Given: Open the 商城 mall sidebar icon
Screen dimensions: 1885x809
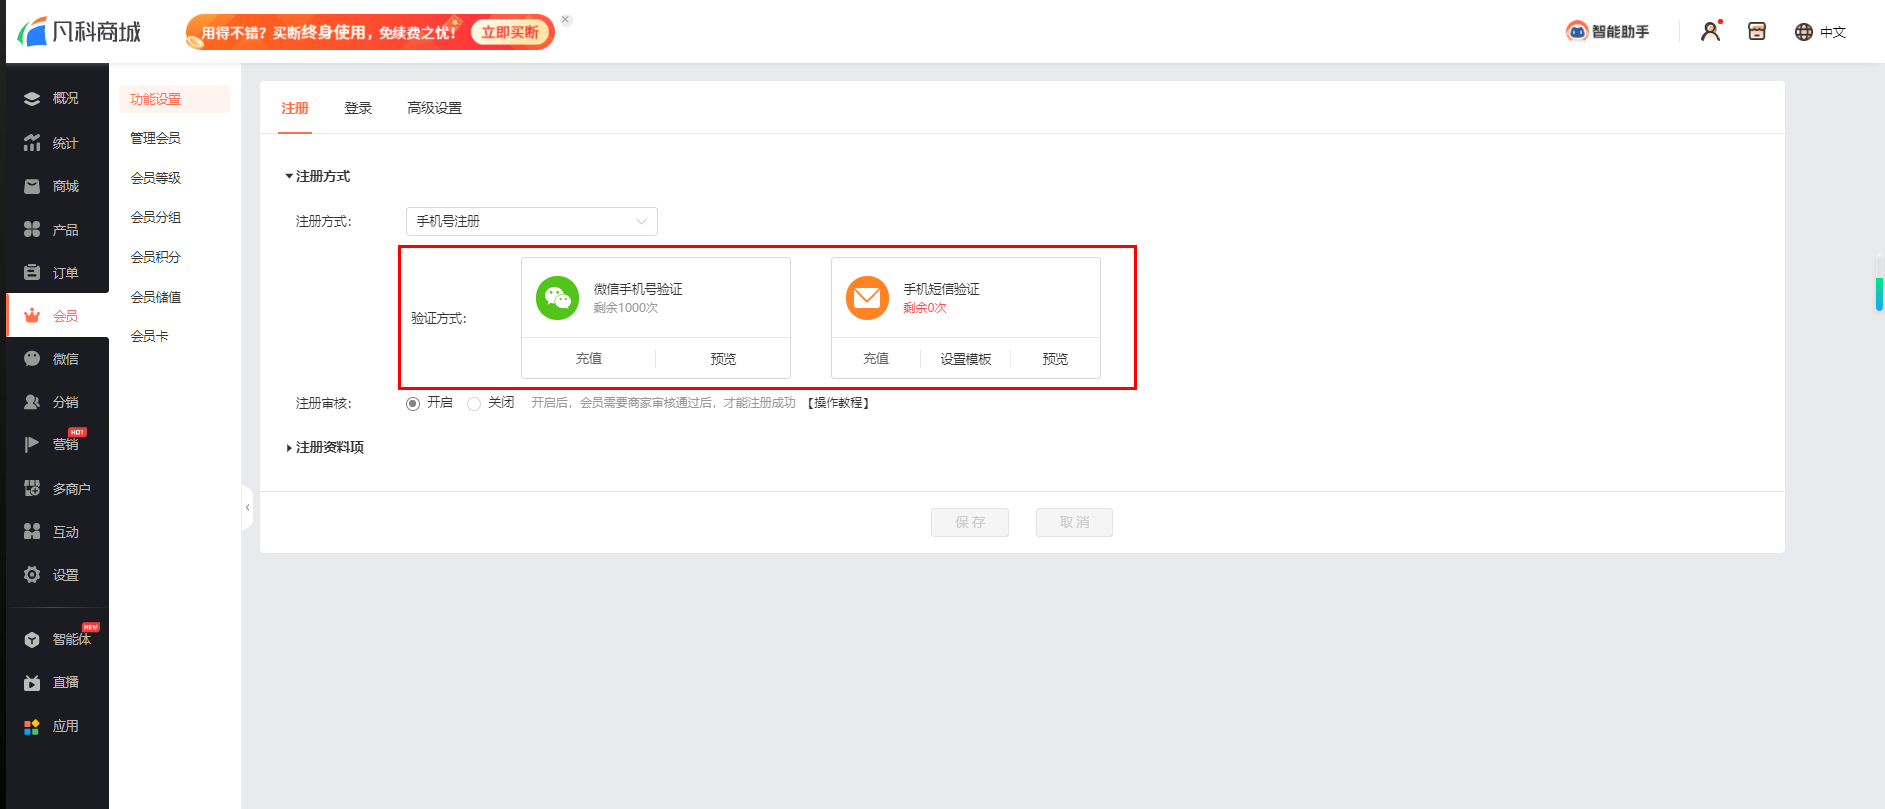Looking at the screenshot, I should coord(32,186).
